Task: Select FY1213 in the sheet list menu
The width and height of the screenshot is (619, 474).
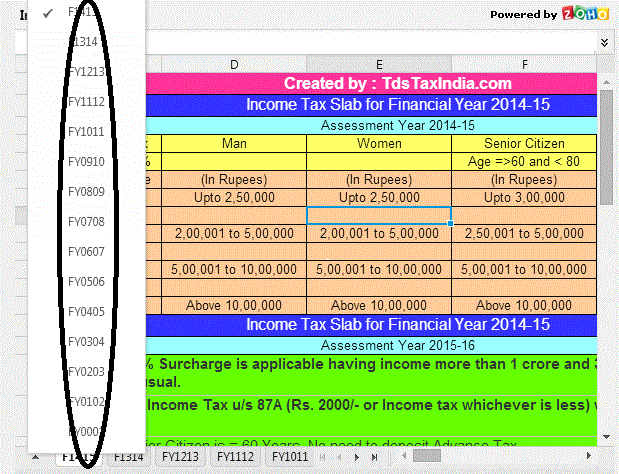Action: (x=86, y=72)
